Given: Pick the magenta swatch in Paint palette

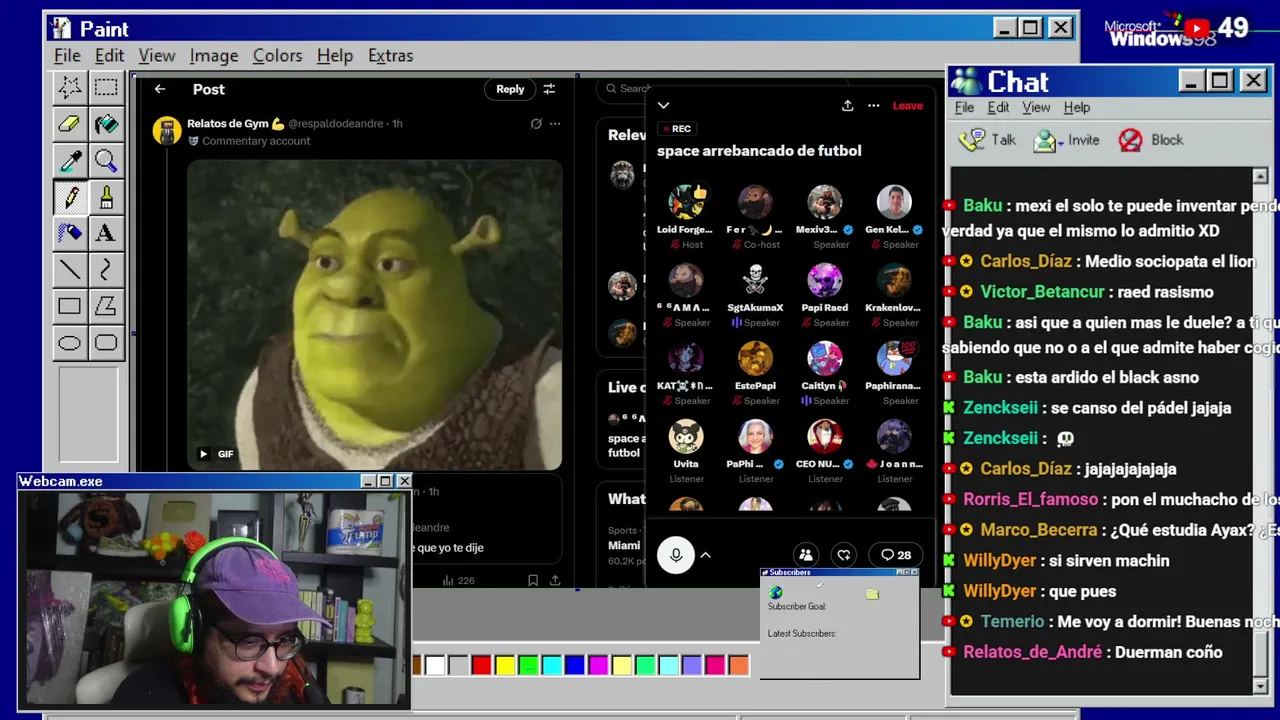Looking at the screenshot, I should 598,665.
